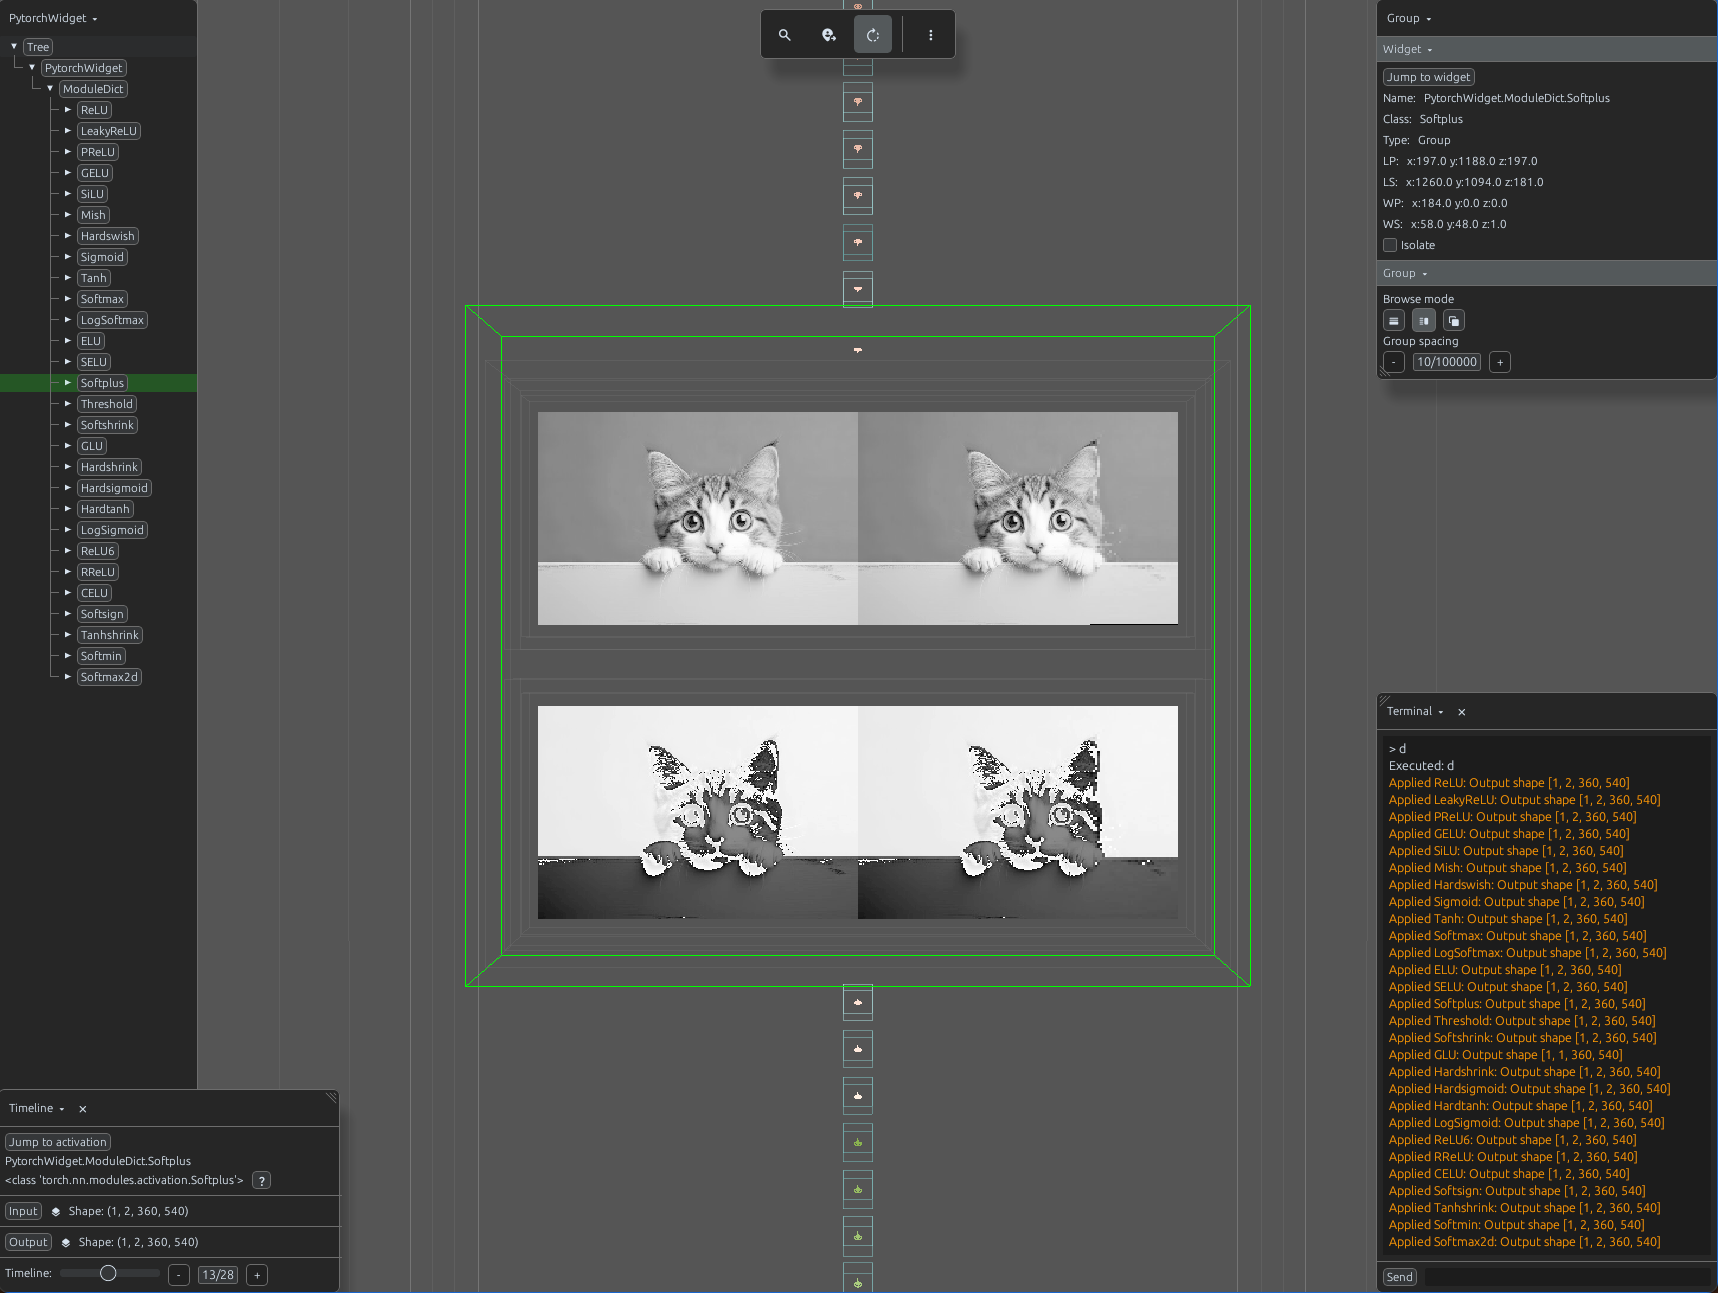
Task: Collapse the ModuleDict tree node arrow
Action: coord(50,88)
